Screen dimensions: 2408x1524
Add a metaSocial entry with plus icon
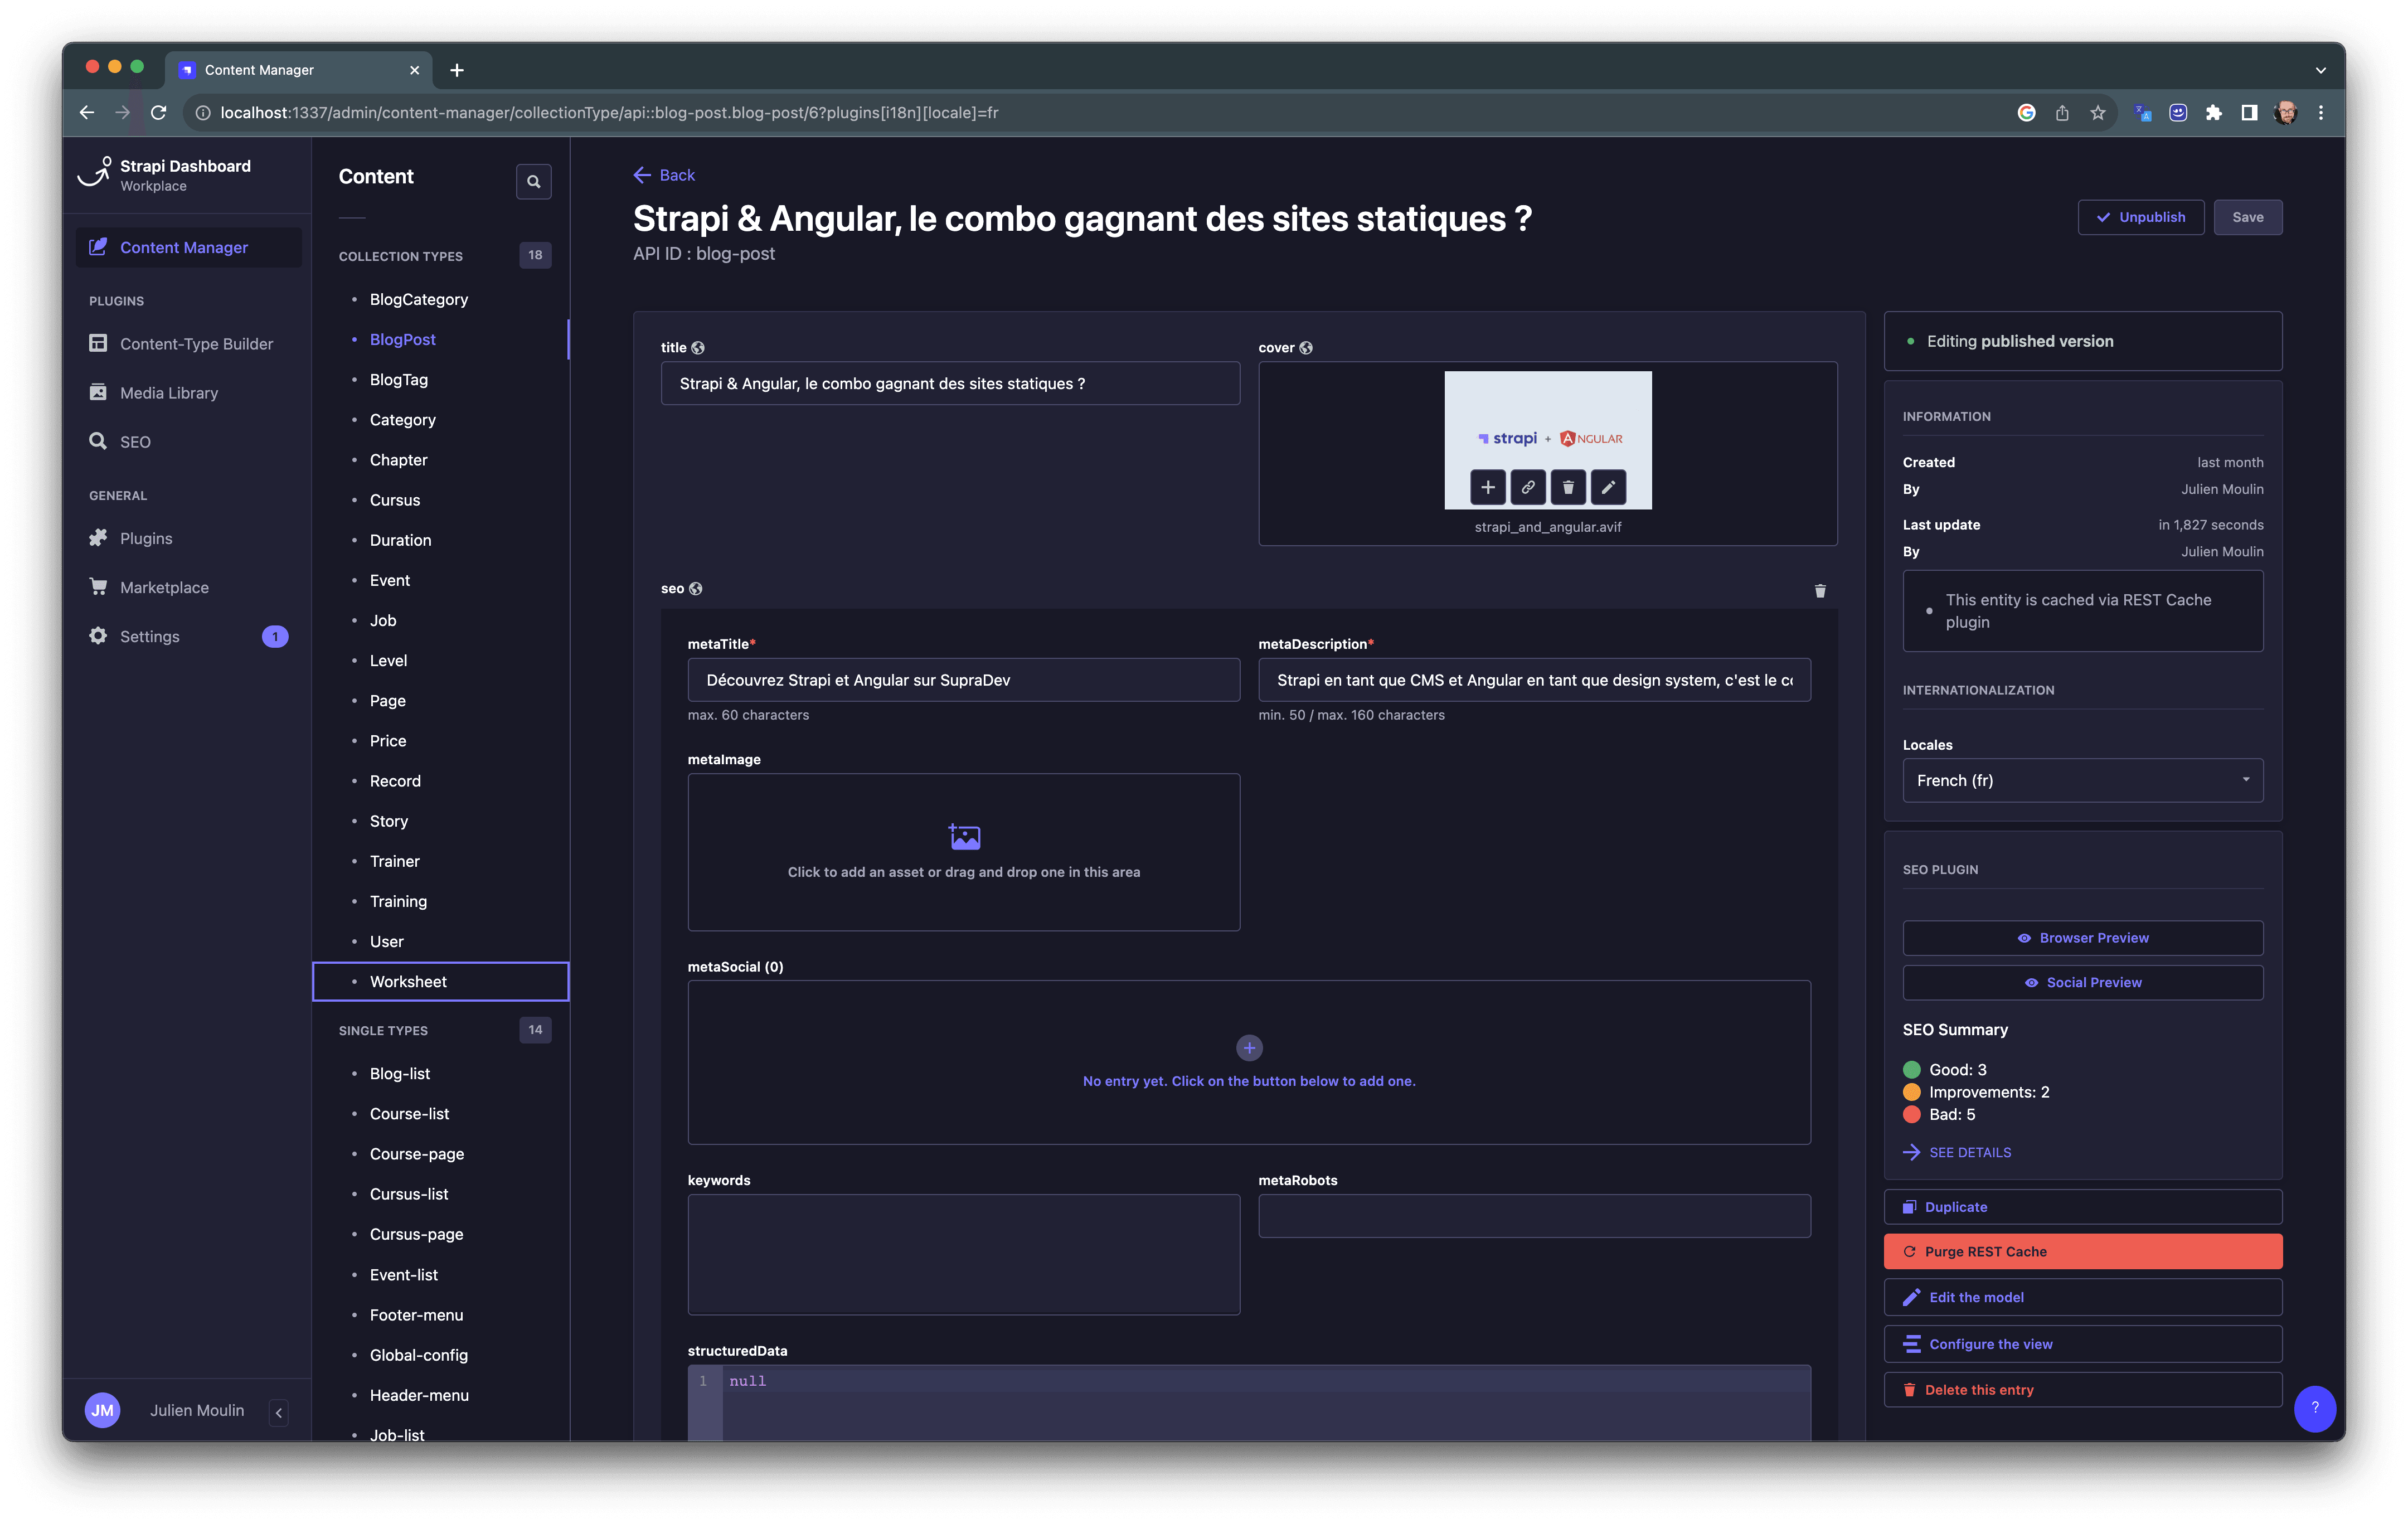(x=1248, y=1047)
